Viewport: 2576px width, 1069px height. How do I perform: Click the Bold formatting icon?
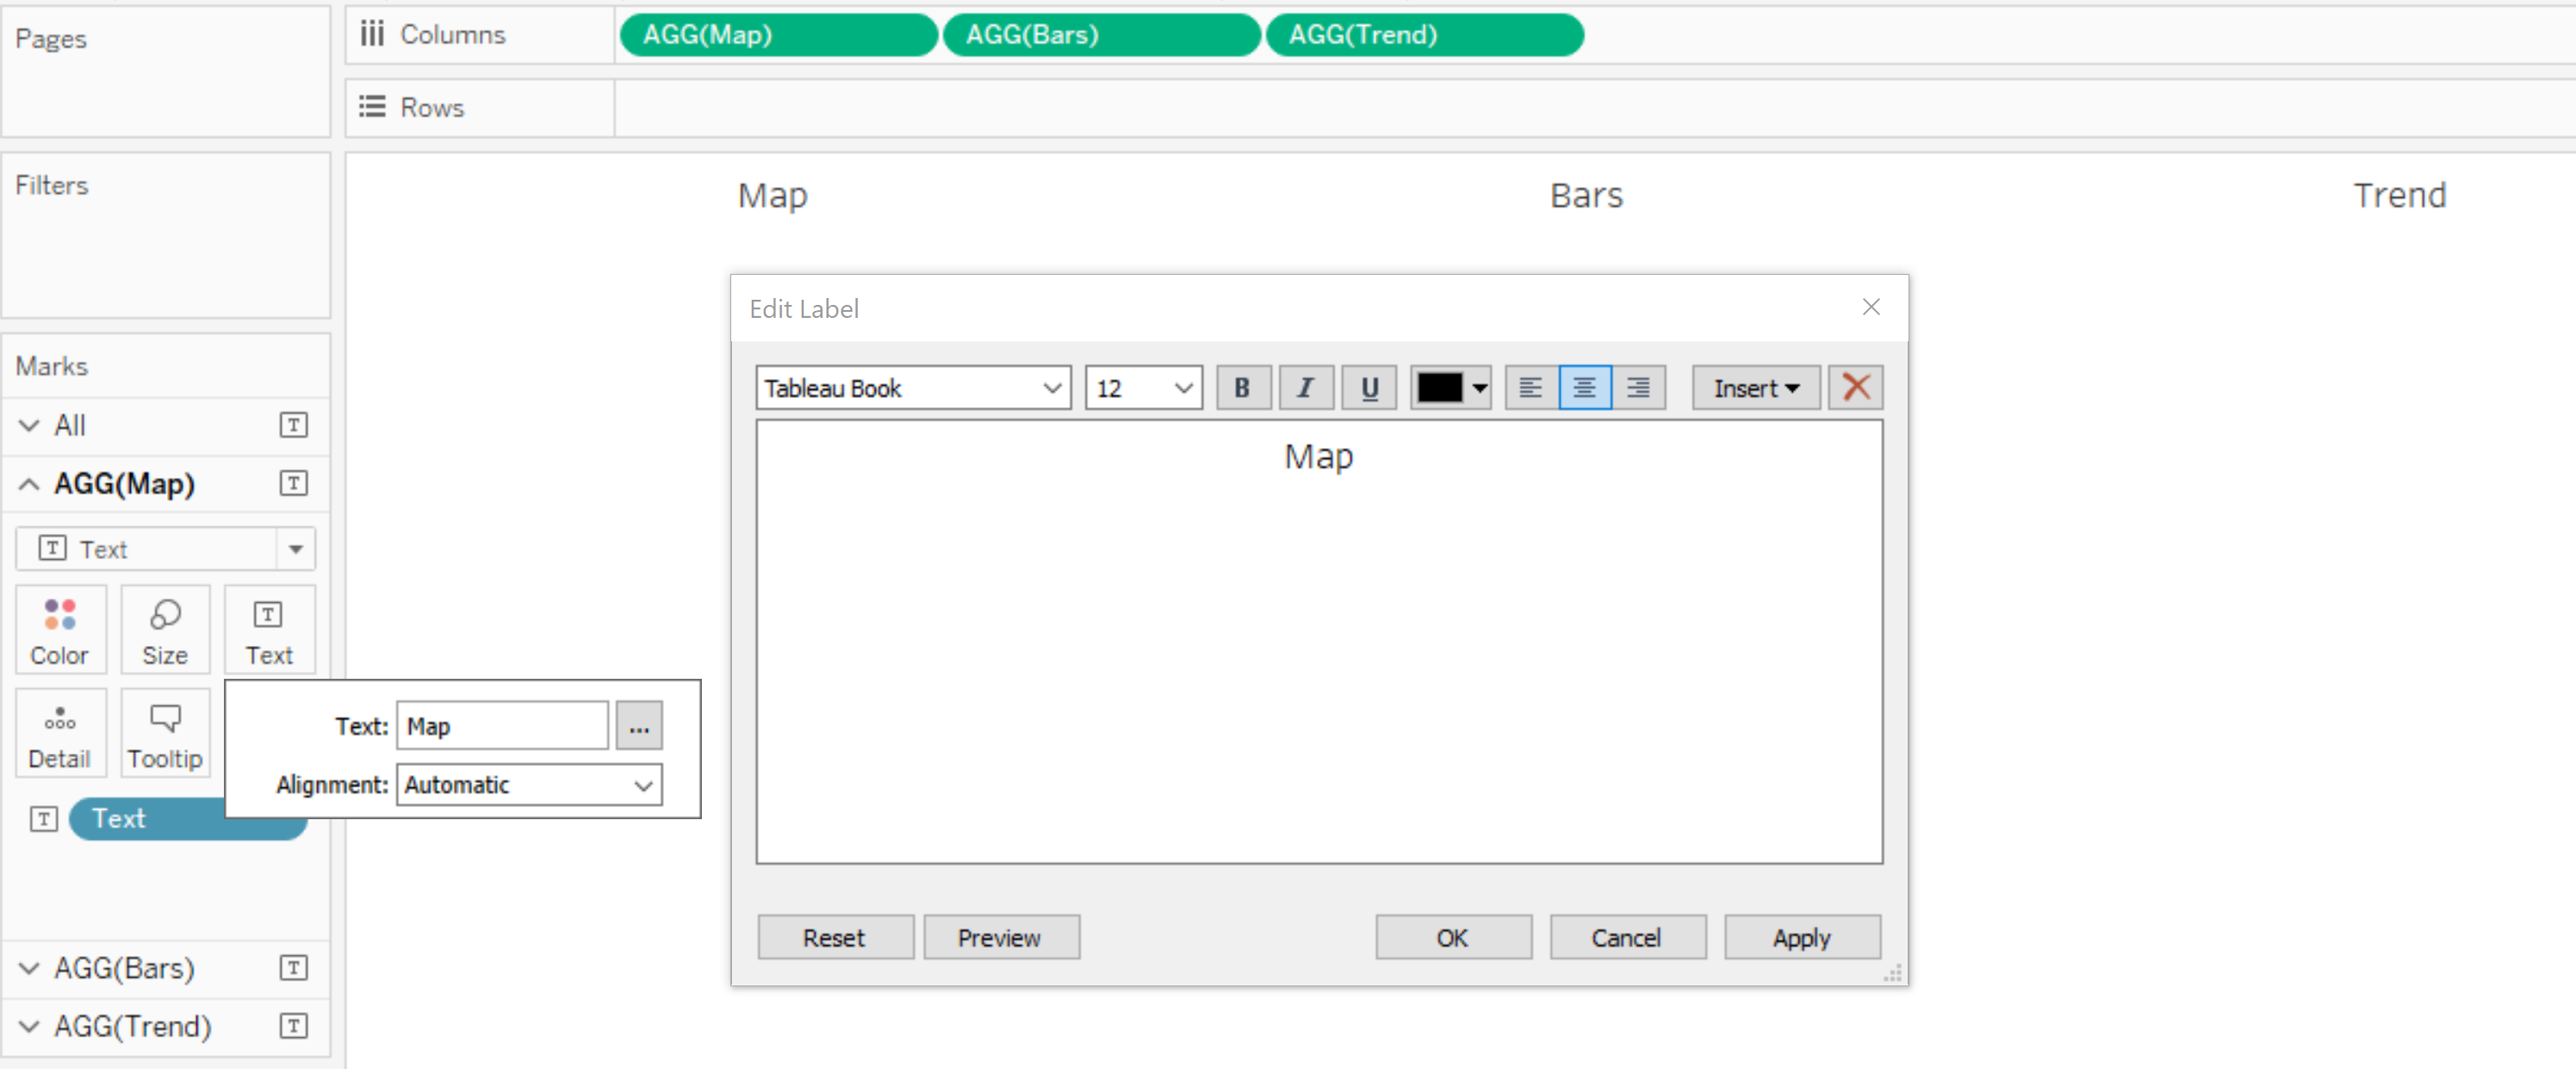tap(1244, 388)
